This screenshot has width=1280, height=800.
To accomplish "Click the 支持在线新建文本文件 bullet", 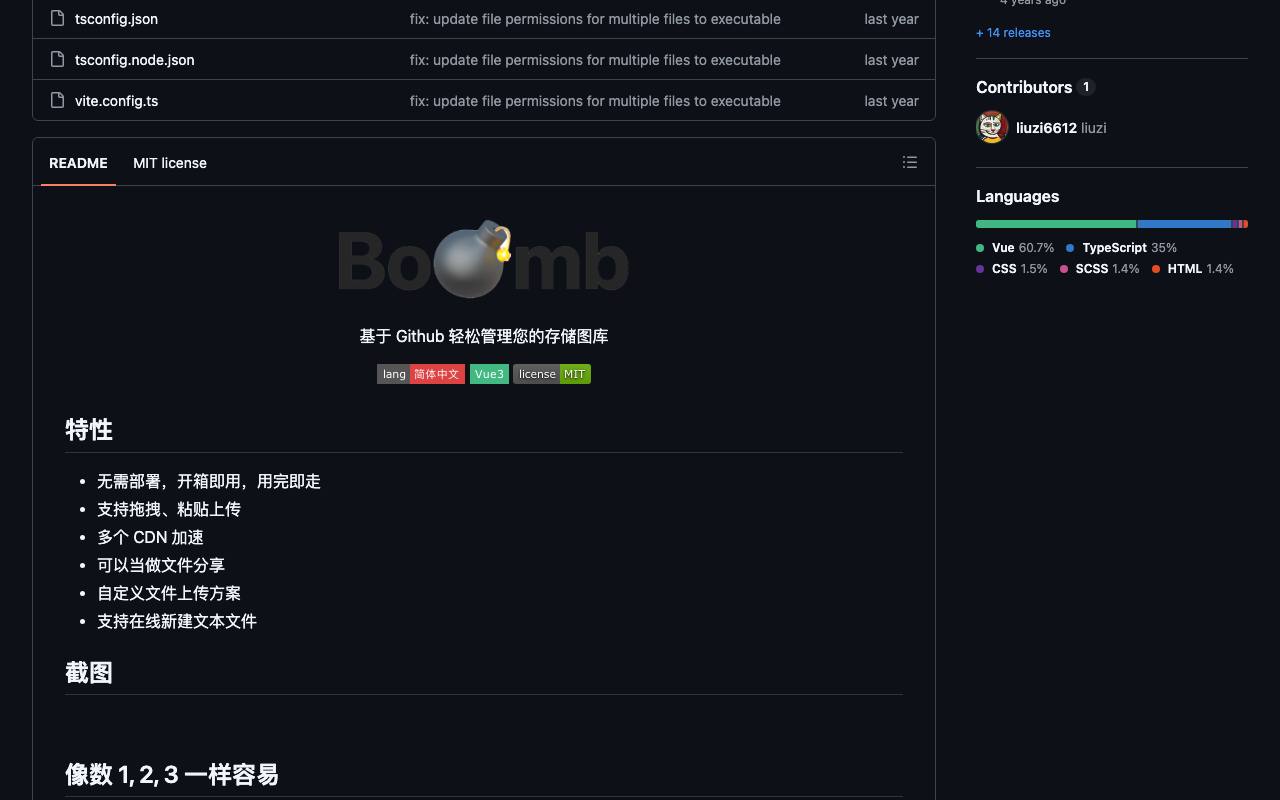I will pos(177,621).
